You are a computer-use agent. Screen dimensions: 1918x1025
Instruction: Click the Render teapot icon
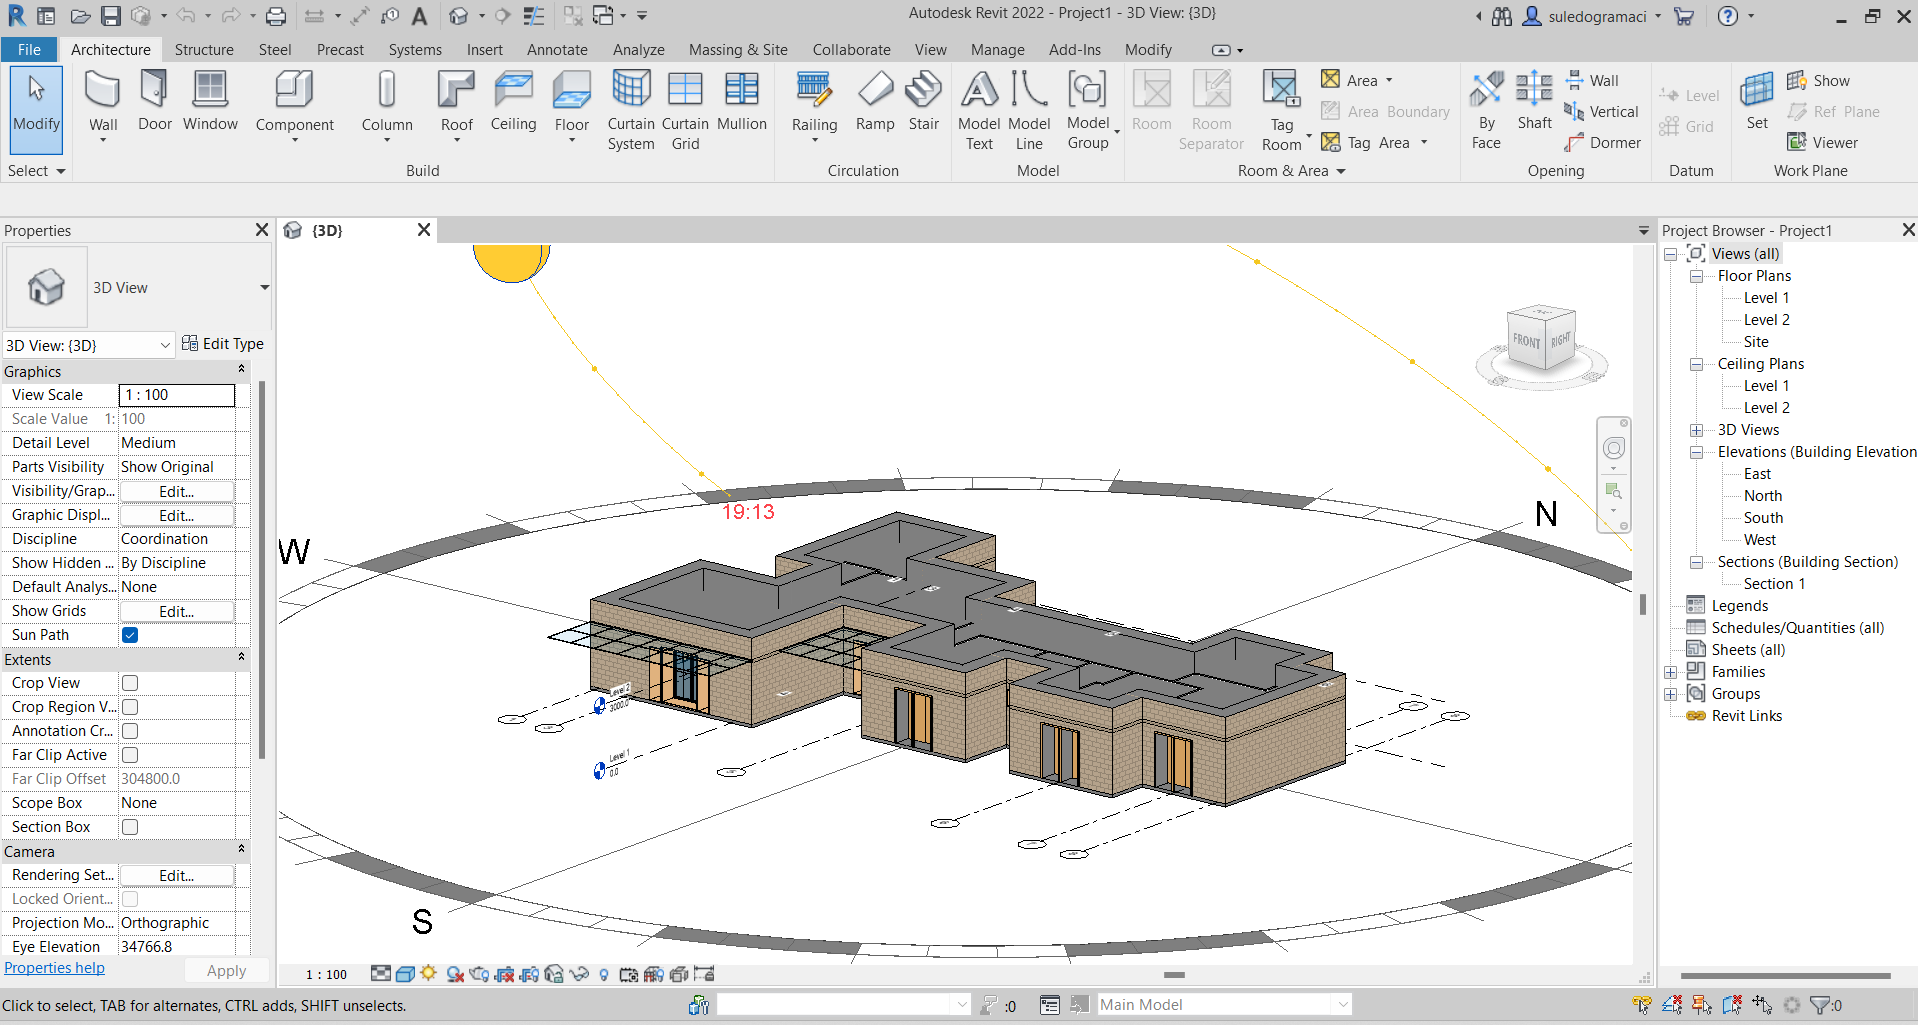(x=478, y=973)
